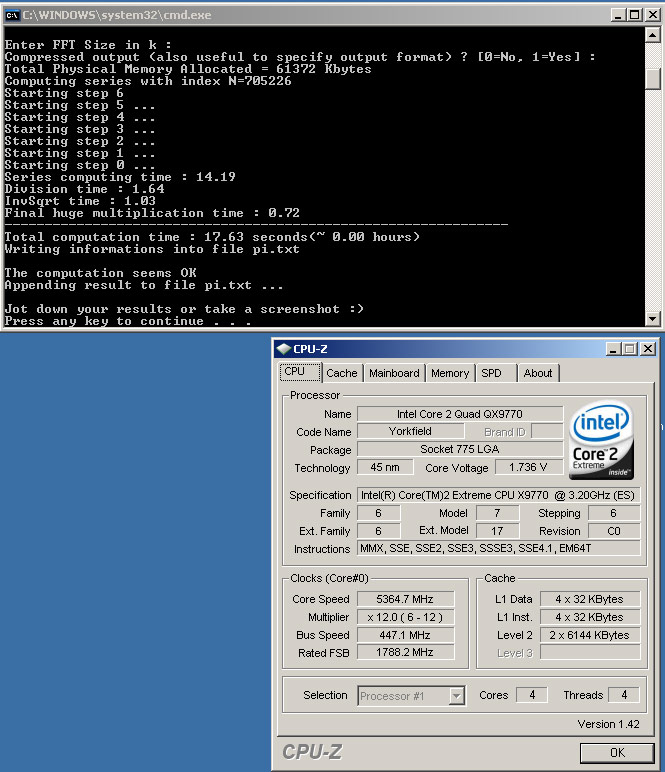Close the cmd.exe window

point(653,15)
